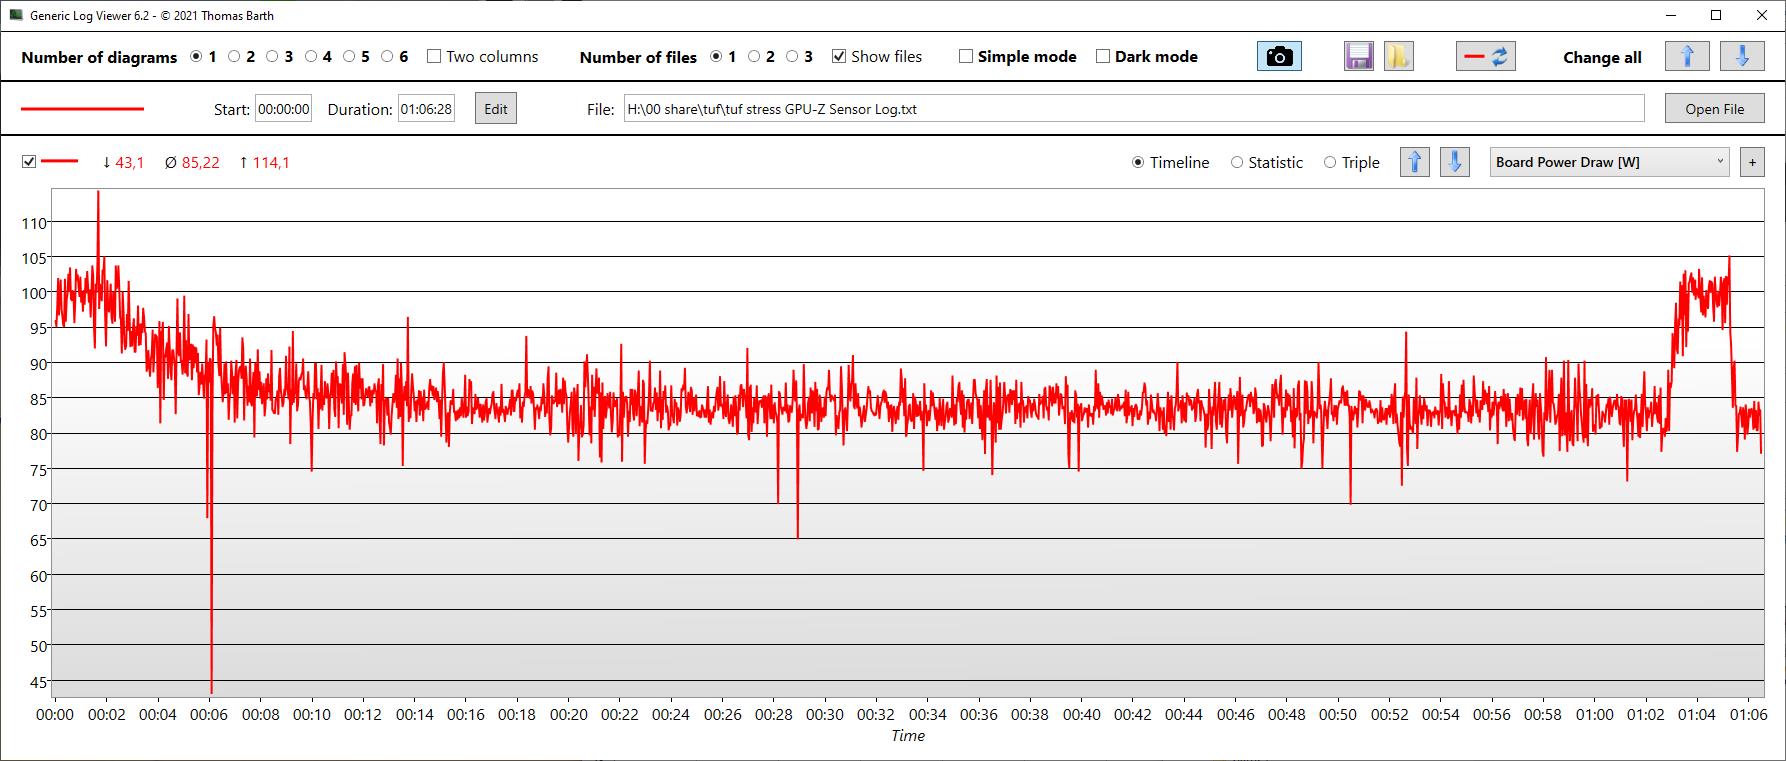Click the camera screenshot icon
The height and width of the screenshot is (761, 1786).
click(x=1279, y=57)
